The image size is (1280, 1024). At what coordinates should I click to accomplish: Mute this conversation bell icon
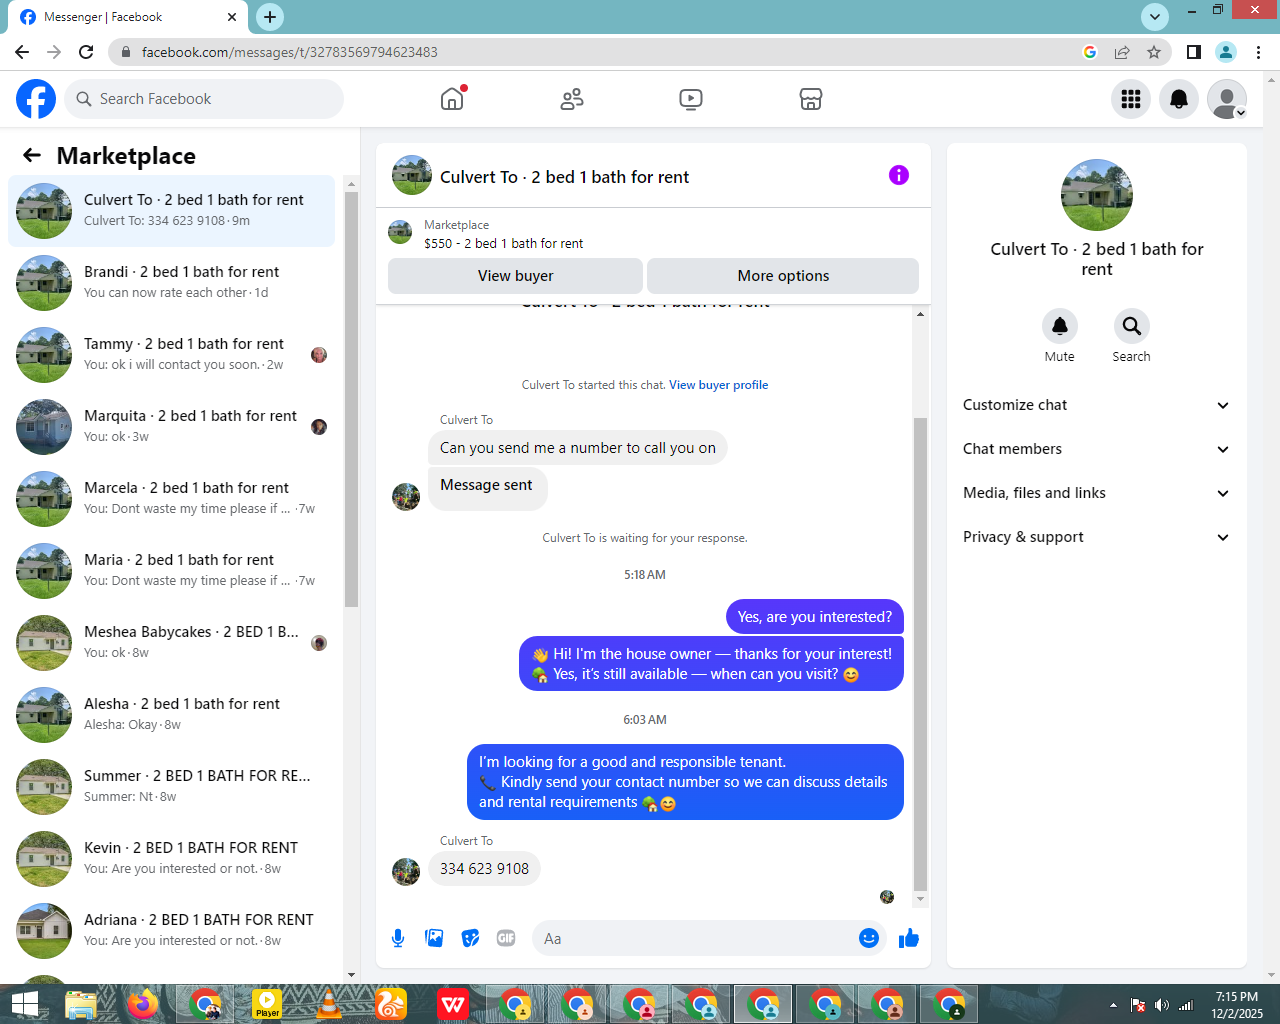[1060, 326]
